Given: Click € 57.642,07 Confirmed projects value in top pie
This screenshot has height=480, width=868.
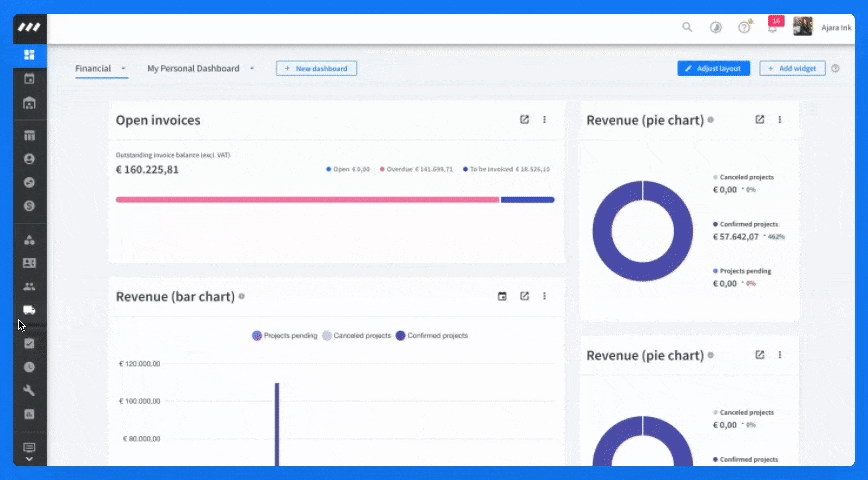Looking at the screenshot, I should [x=736, y=237].
